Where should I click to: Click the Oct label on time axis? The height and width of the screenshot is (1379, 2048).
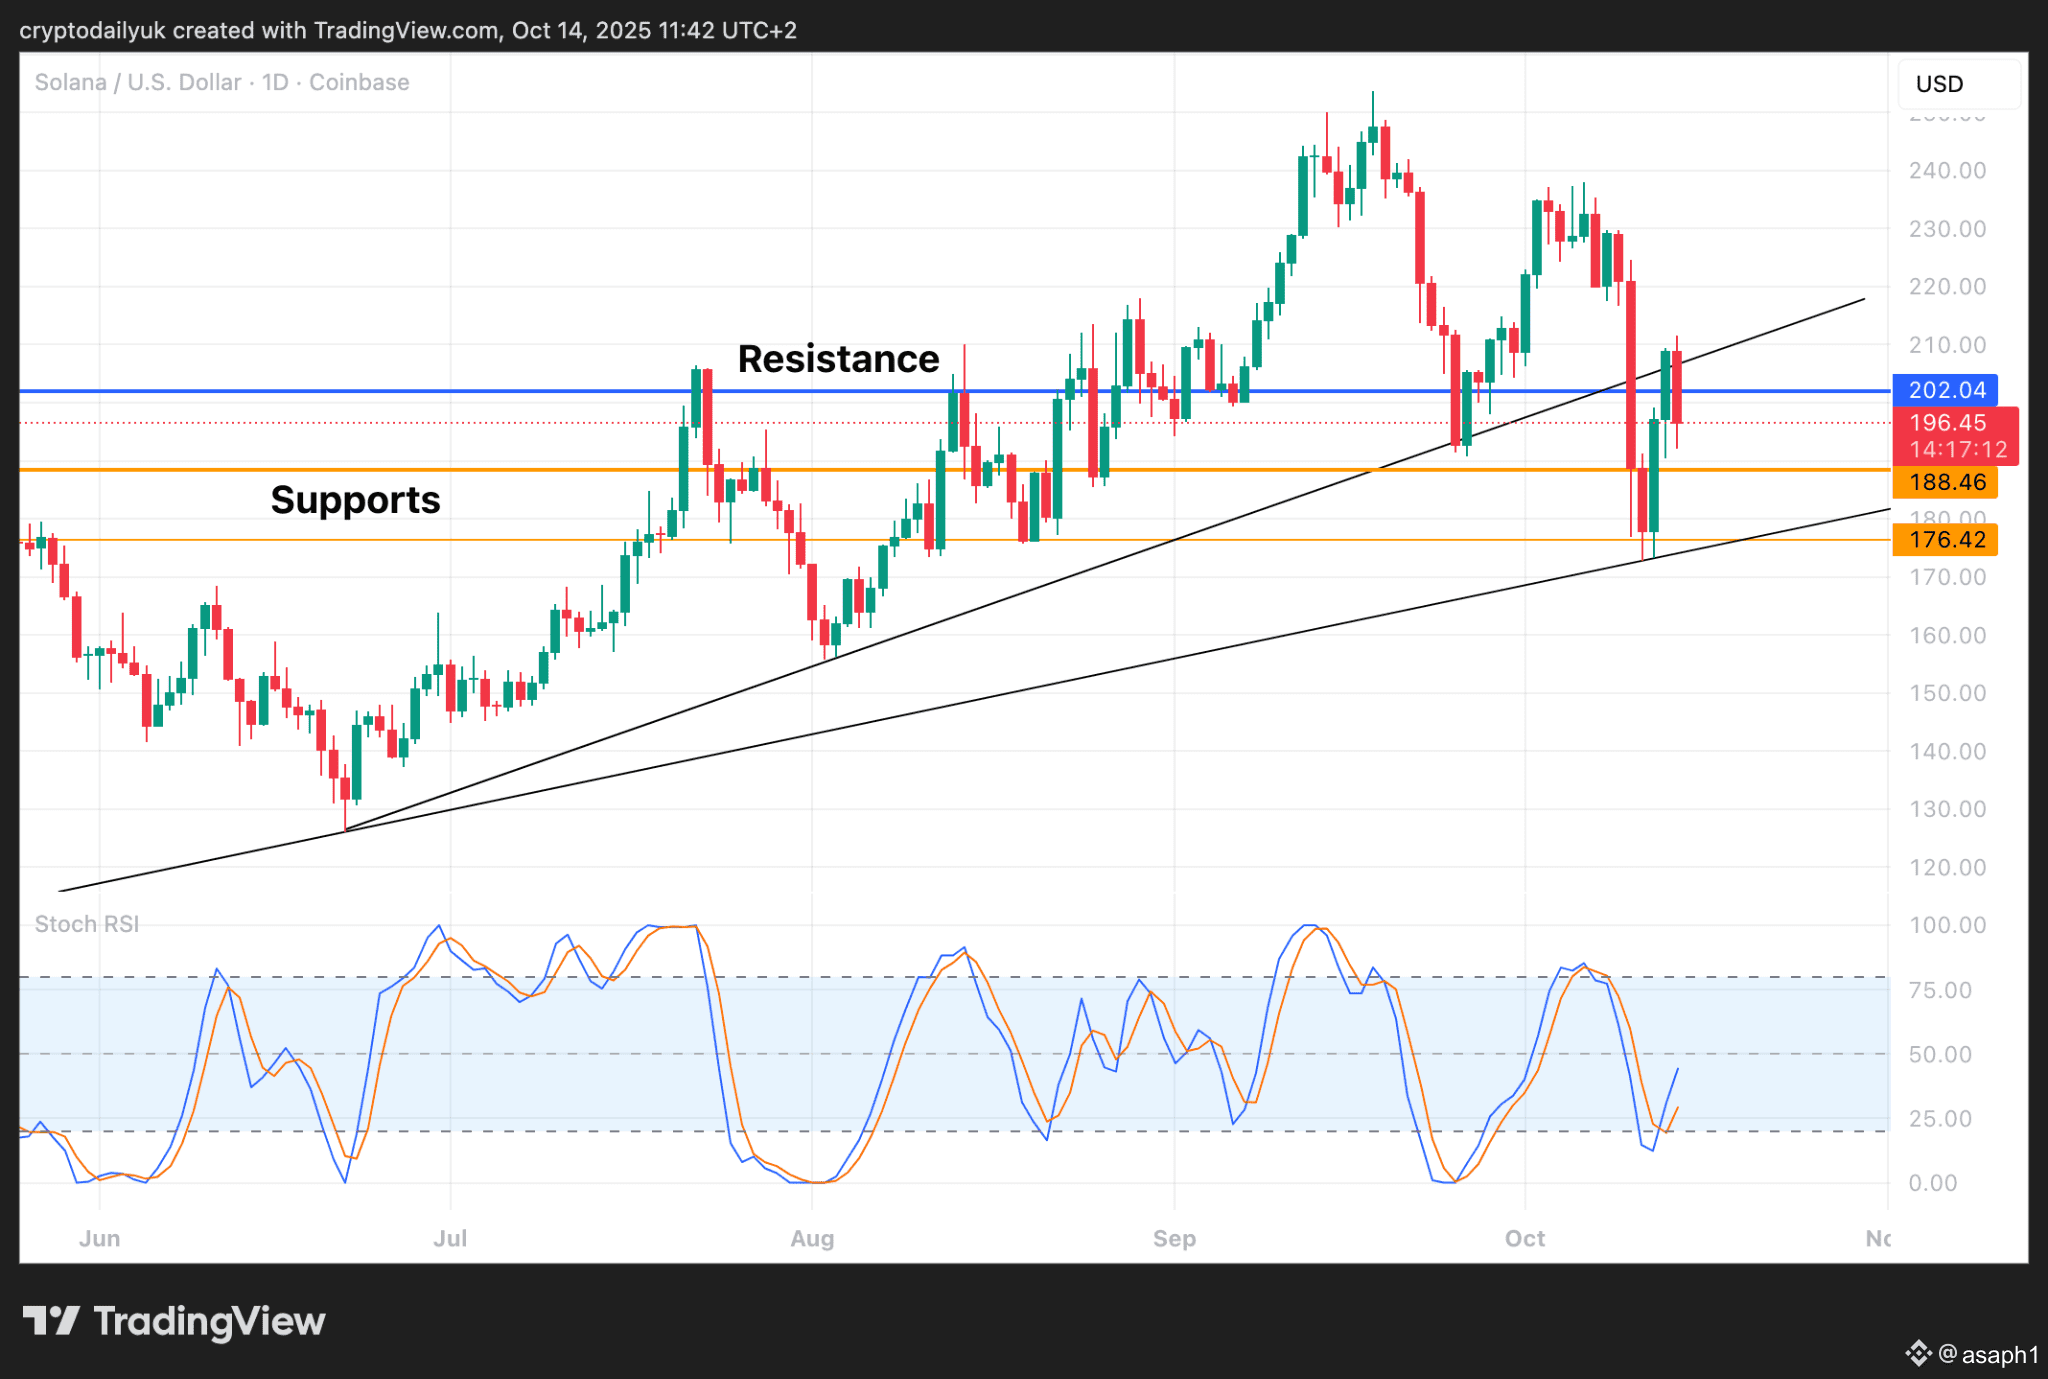tap(1525, 1238)
